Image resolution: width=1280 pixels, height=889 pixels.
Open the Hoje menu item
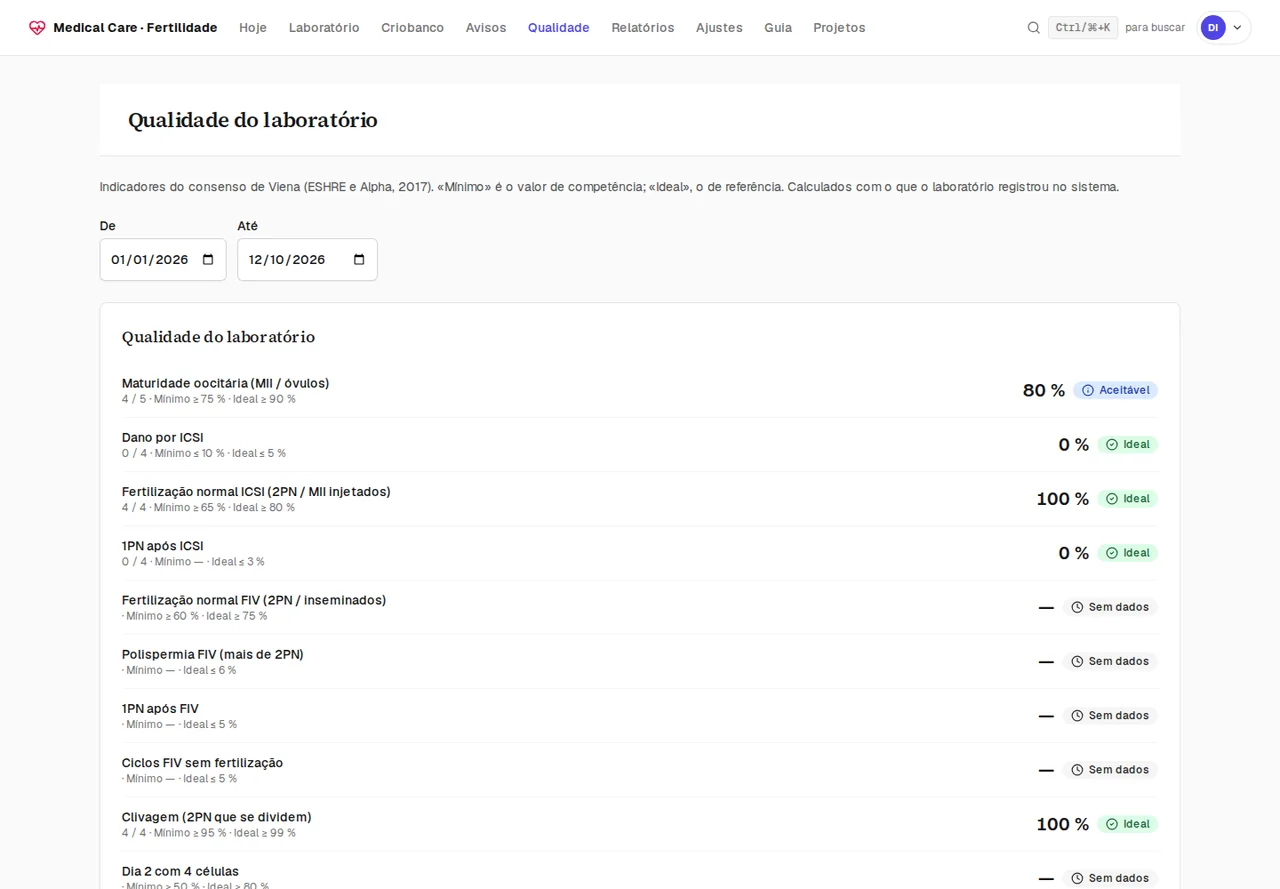point(253,28)
